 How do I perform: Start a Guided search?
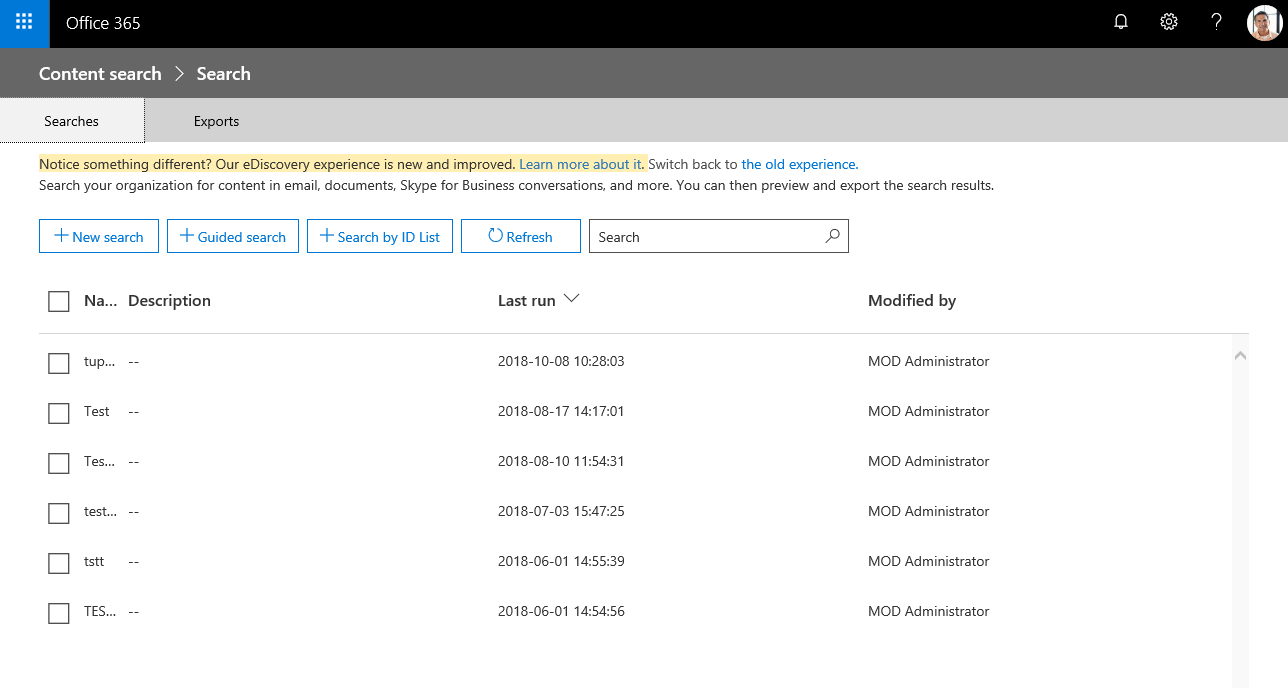pos(233,236)
